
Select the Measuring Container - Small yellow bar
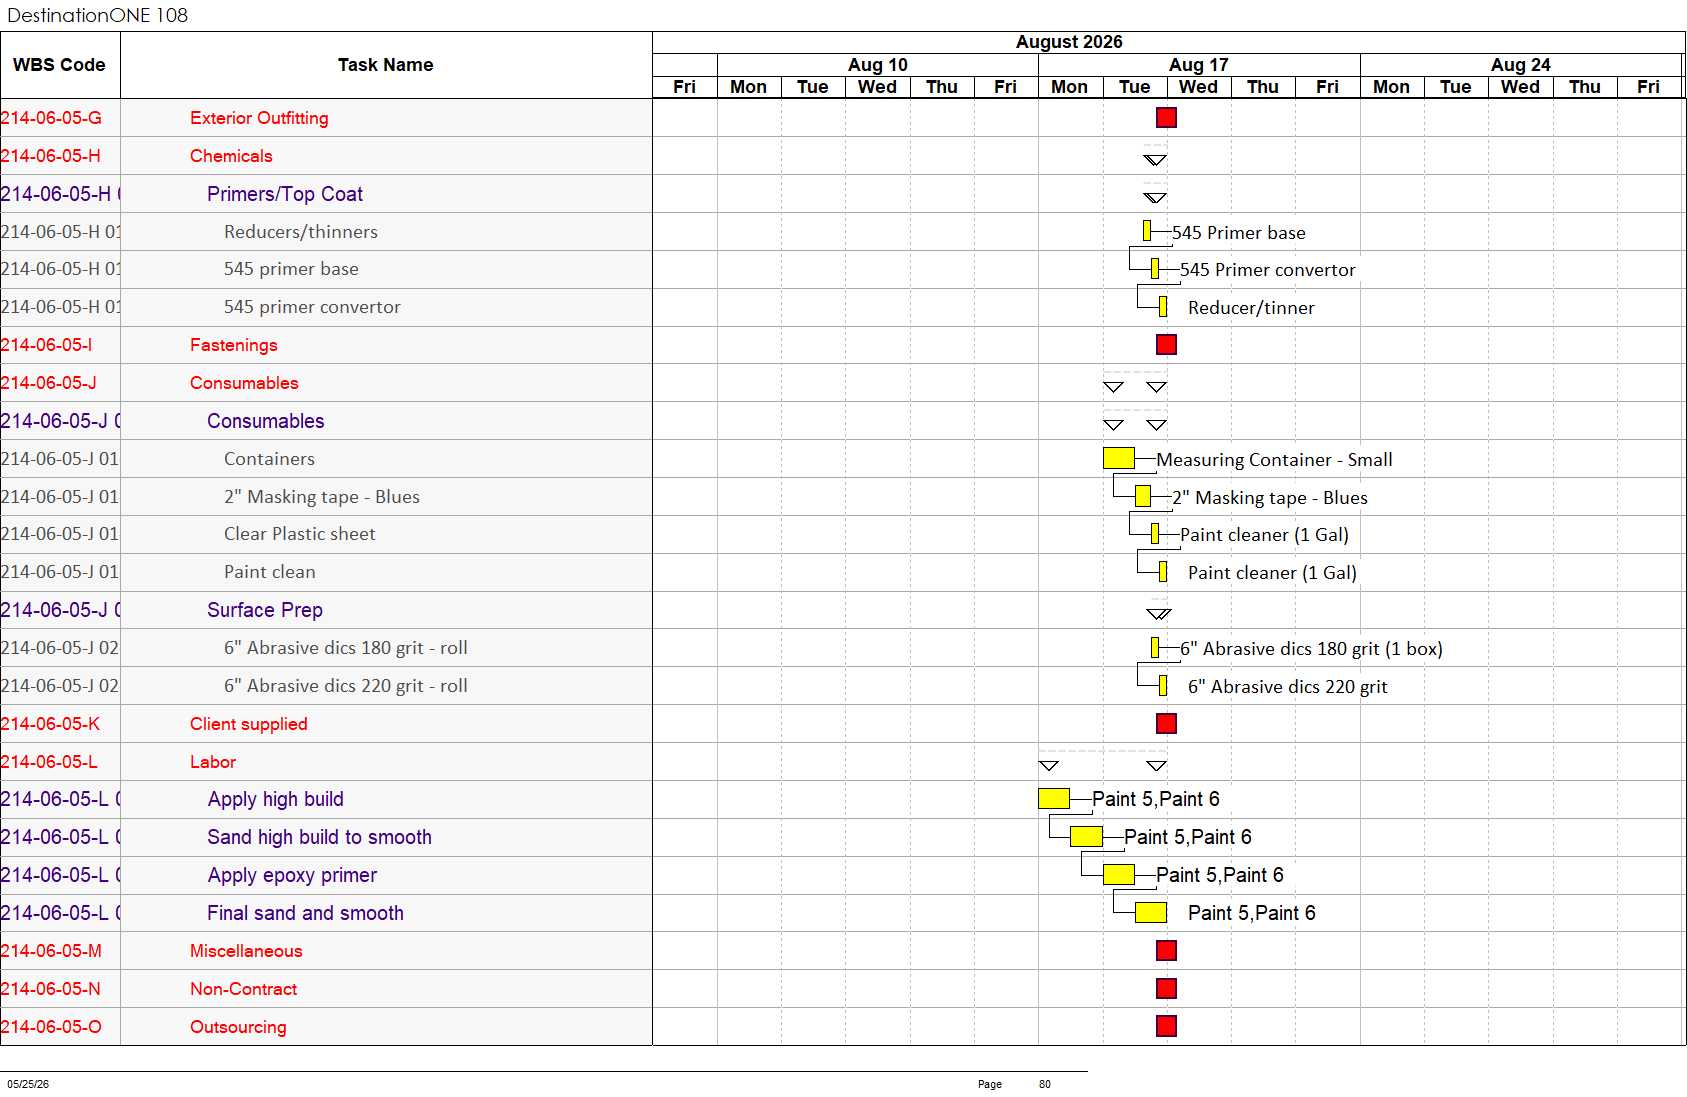[1119, 459]
